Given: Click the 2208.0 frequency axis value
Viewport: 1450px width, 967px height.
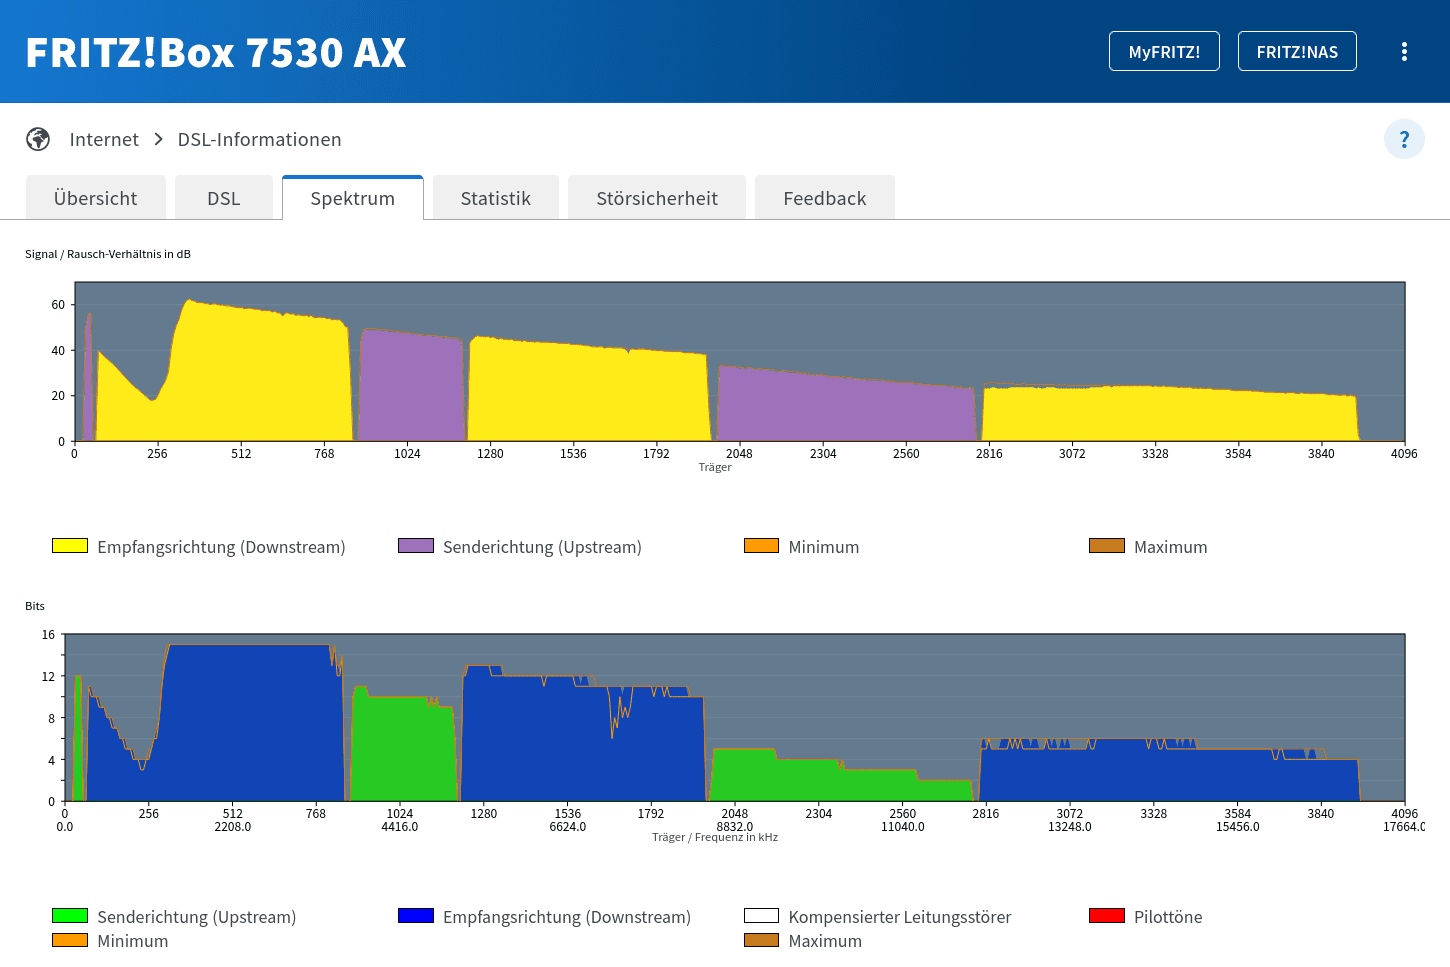Looking at the screenshot, I should (233, 827).
